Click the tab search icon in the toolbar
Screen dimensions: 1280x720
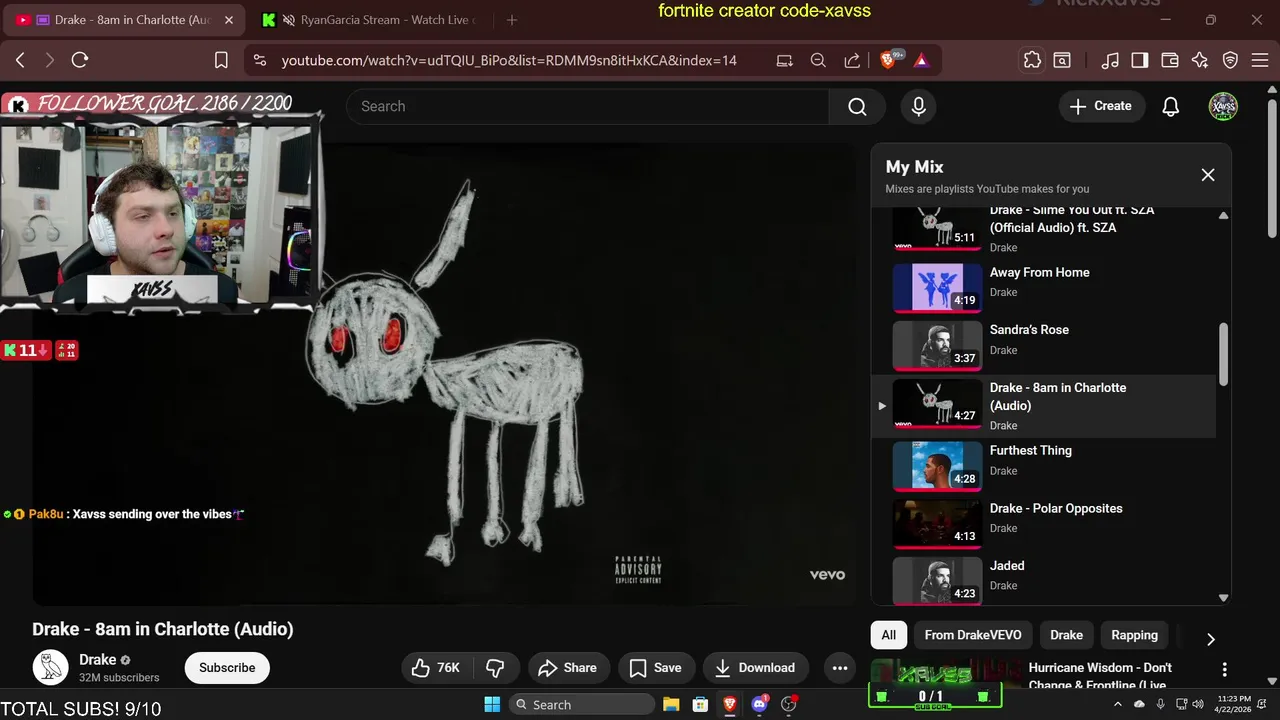click(x=1062, y=60)
